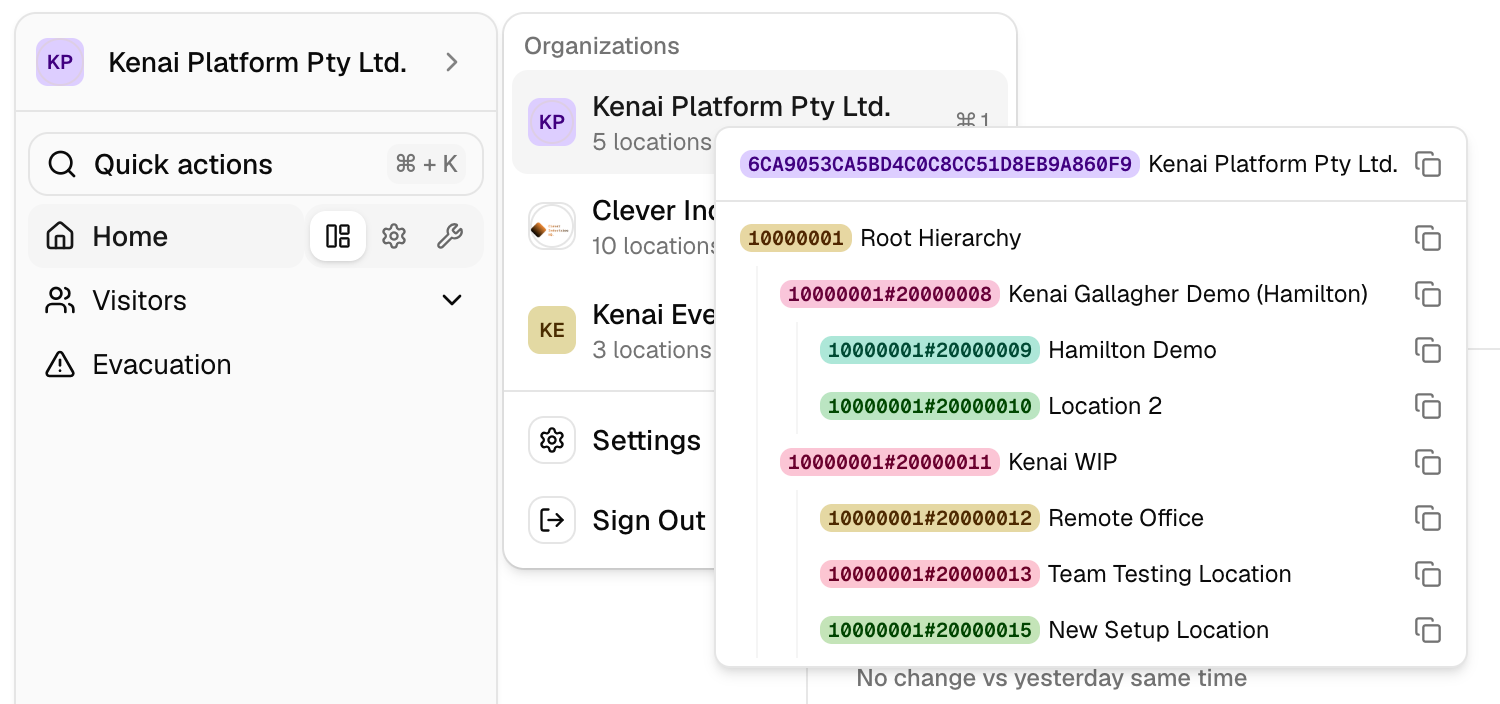Click the 10000001#20000015 ID badge

930,630
